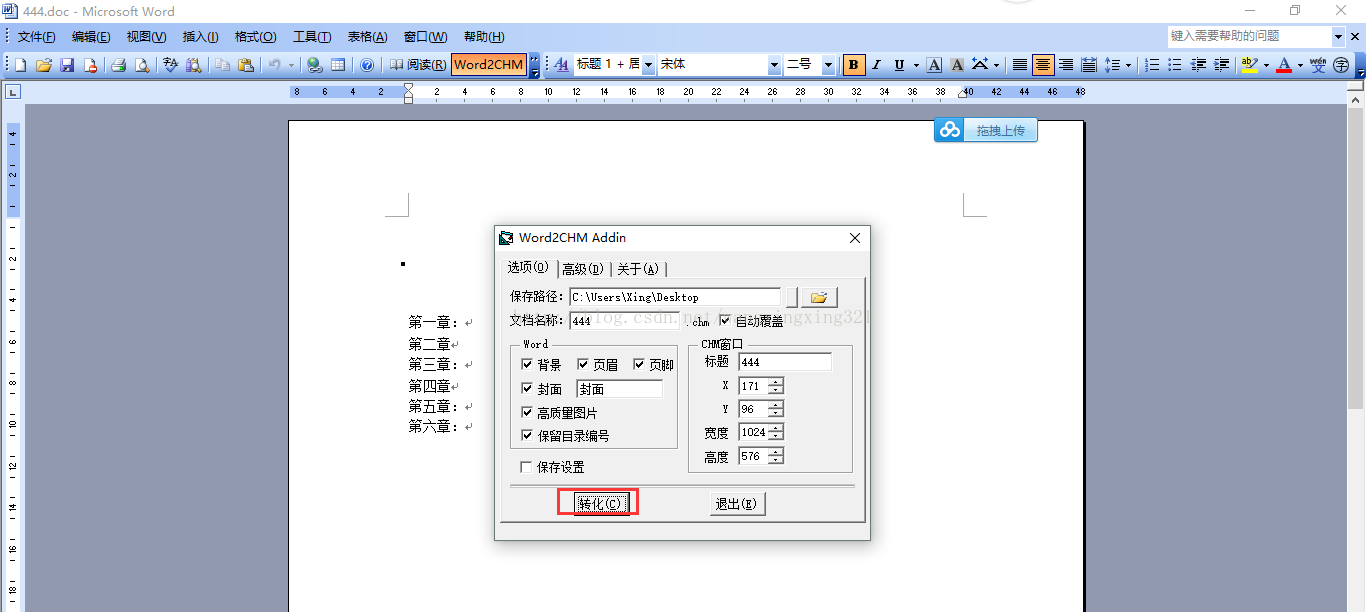1366x612 pixels.
Task: Apply distributed alignment
Action: (1089, 65)
